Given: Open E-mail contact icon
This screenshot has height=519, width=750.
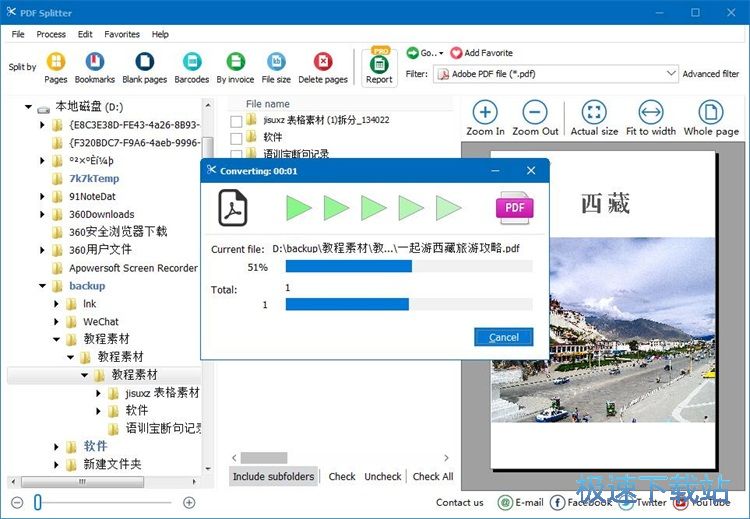Looking at the screenshot, I should 505,502.
